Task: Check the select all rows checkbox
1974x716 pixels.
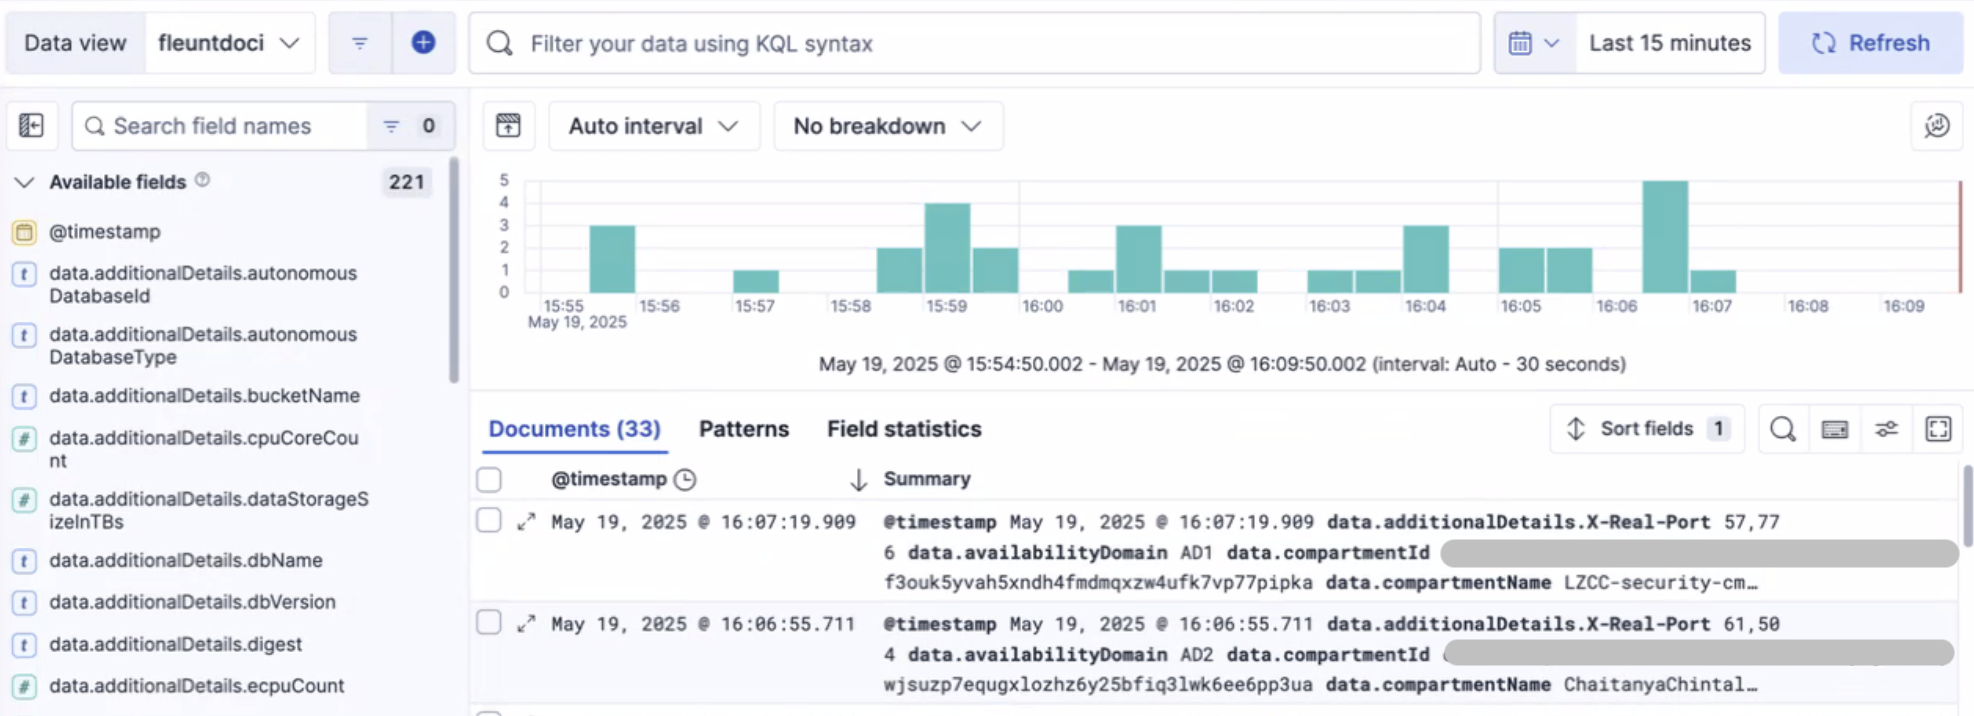Action: pos(489,479)
